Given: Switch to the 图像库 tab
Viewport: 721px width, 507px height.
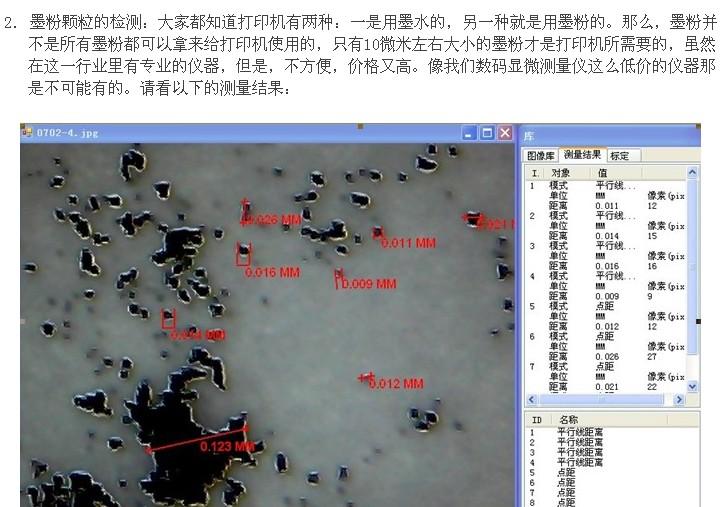Looking at the screenshot, I should click(542, 156).
